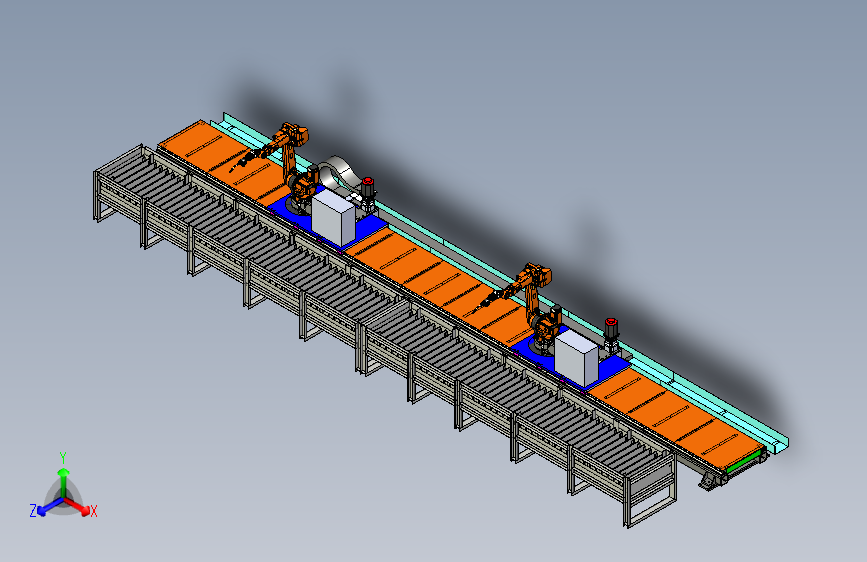867x562 pixels.
Task: Select the white control cabinet beside right robot
Action: point(576,357)
